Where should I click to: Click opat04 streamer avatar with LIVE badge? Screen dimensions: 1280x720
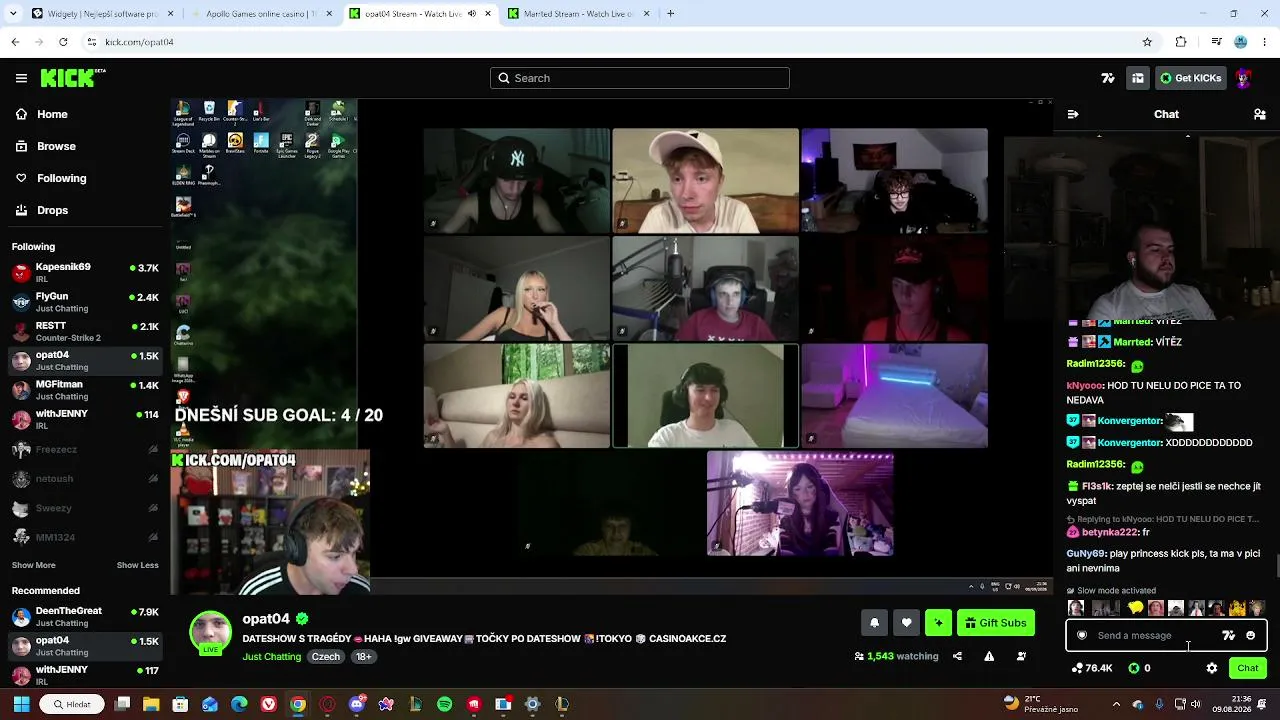(210, 634)
